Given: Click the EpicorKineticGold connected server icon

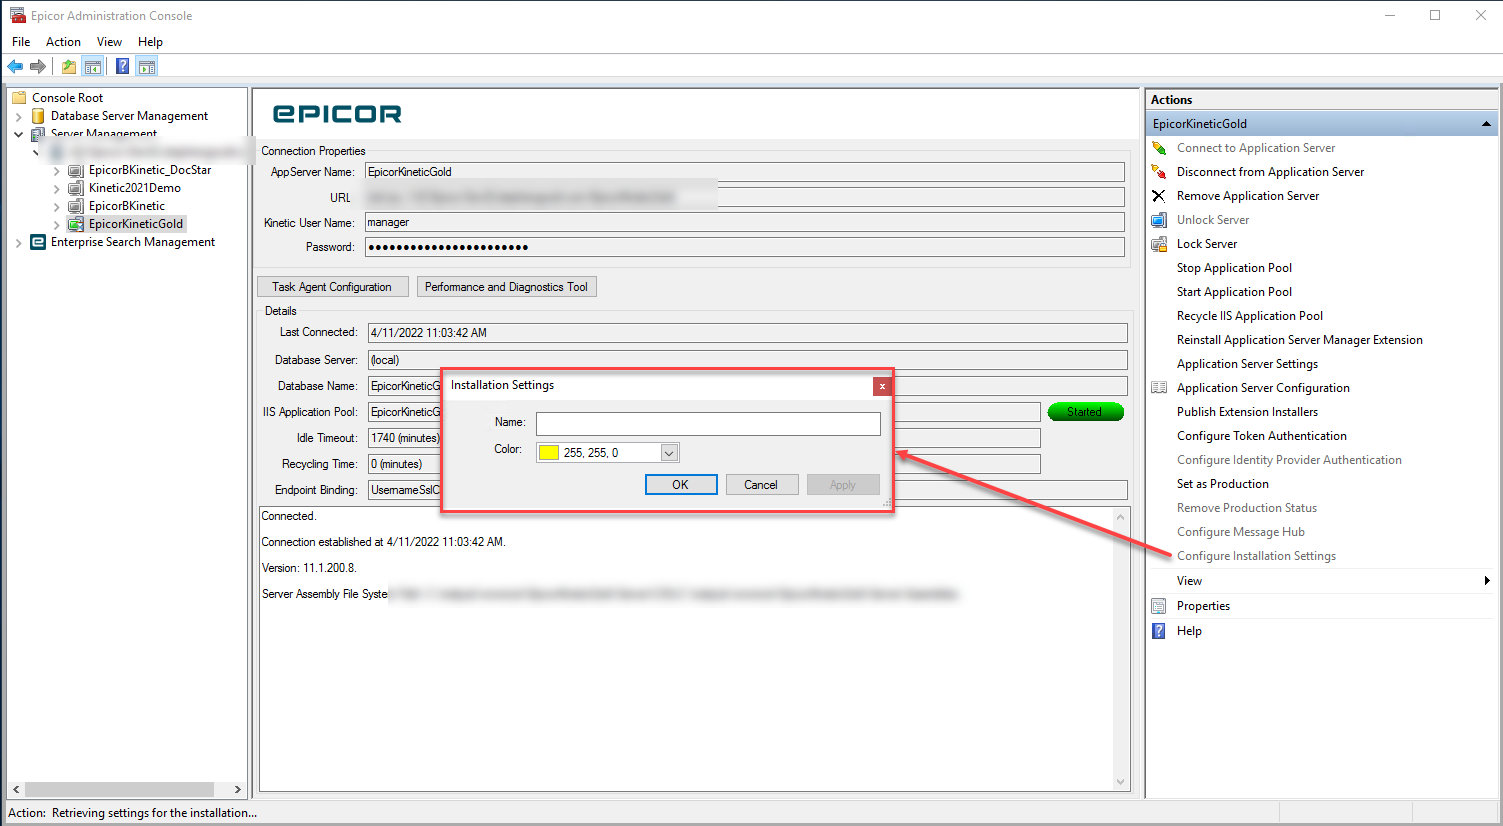Looking at the screenshot, I should [76, 224].
